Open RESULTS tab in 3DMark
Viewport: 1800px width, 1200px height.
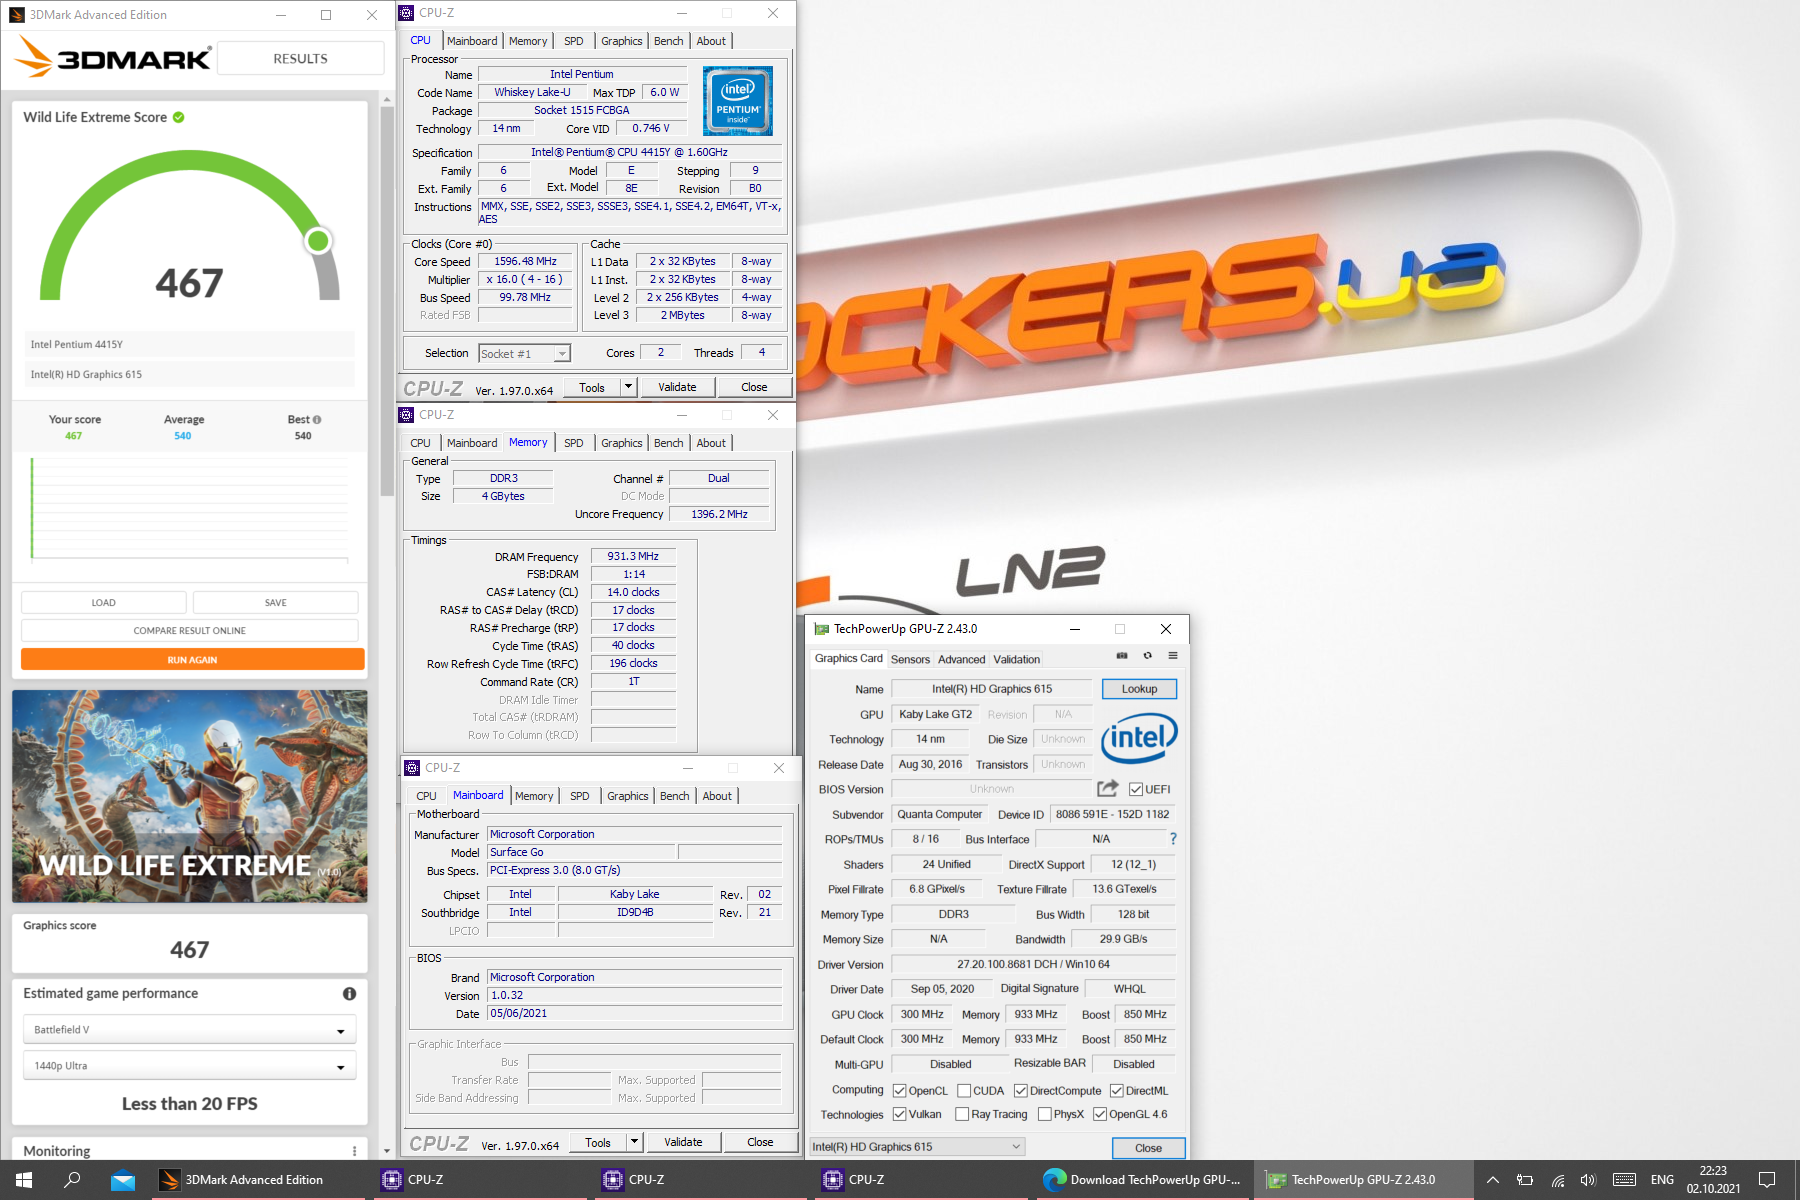pos(300,58)
